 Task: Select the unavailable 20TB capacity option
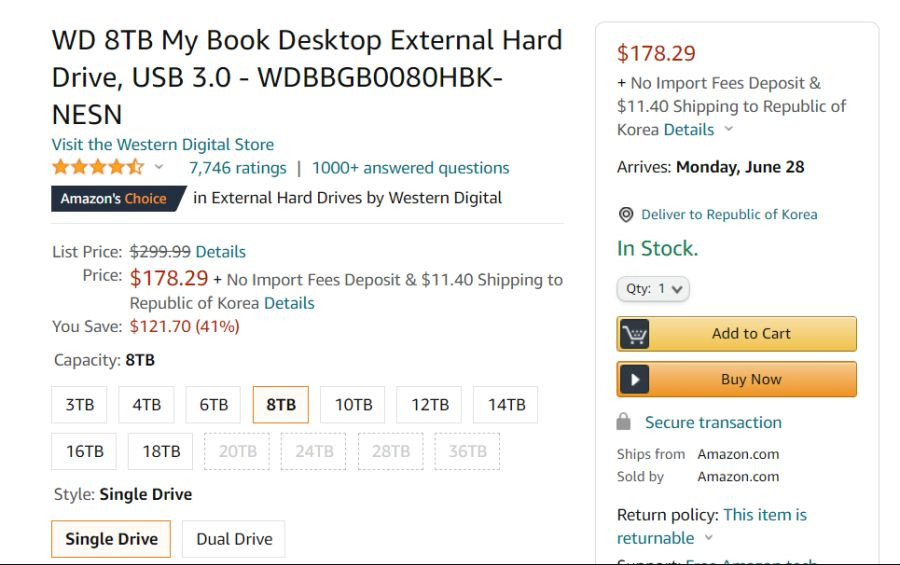pos(237,451)
